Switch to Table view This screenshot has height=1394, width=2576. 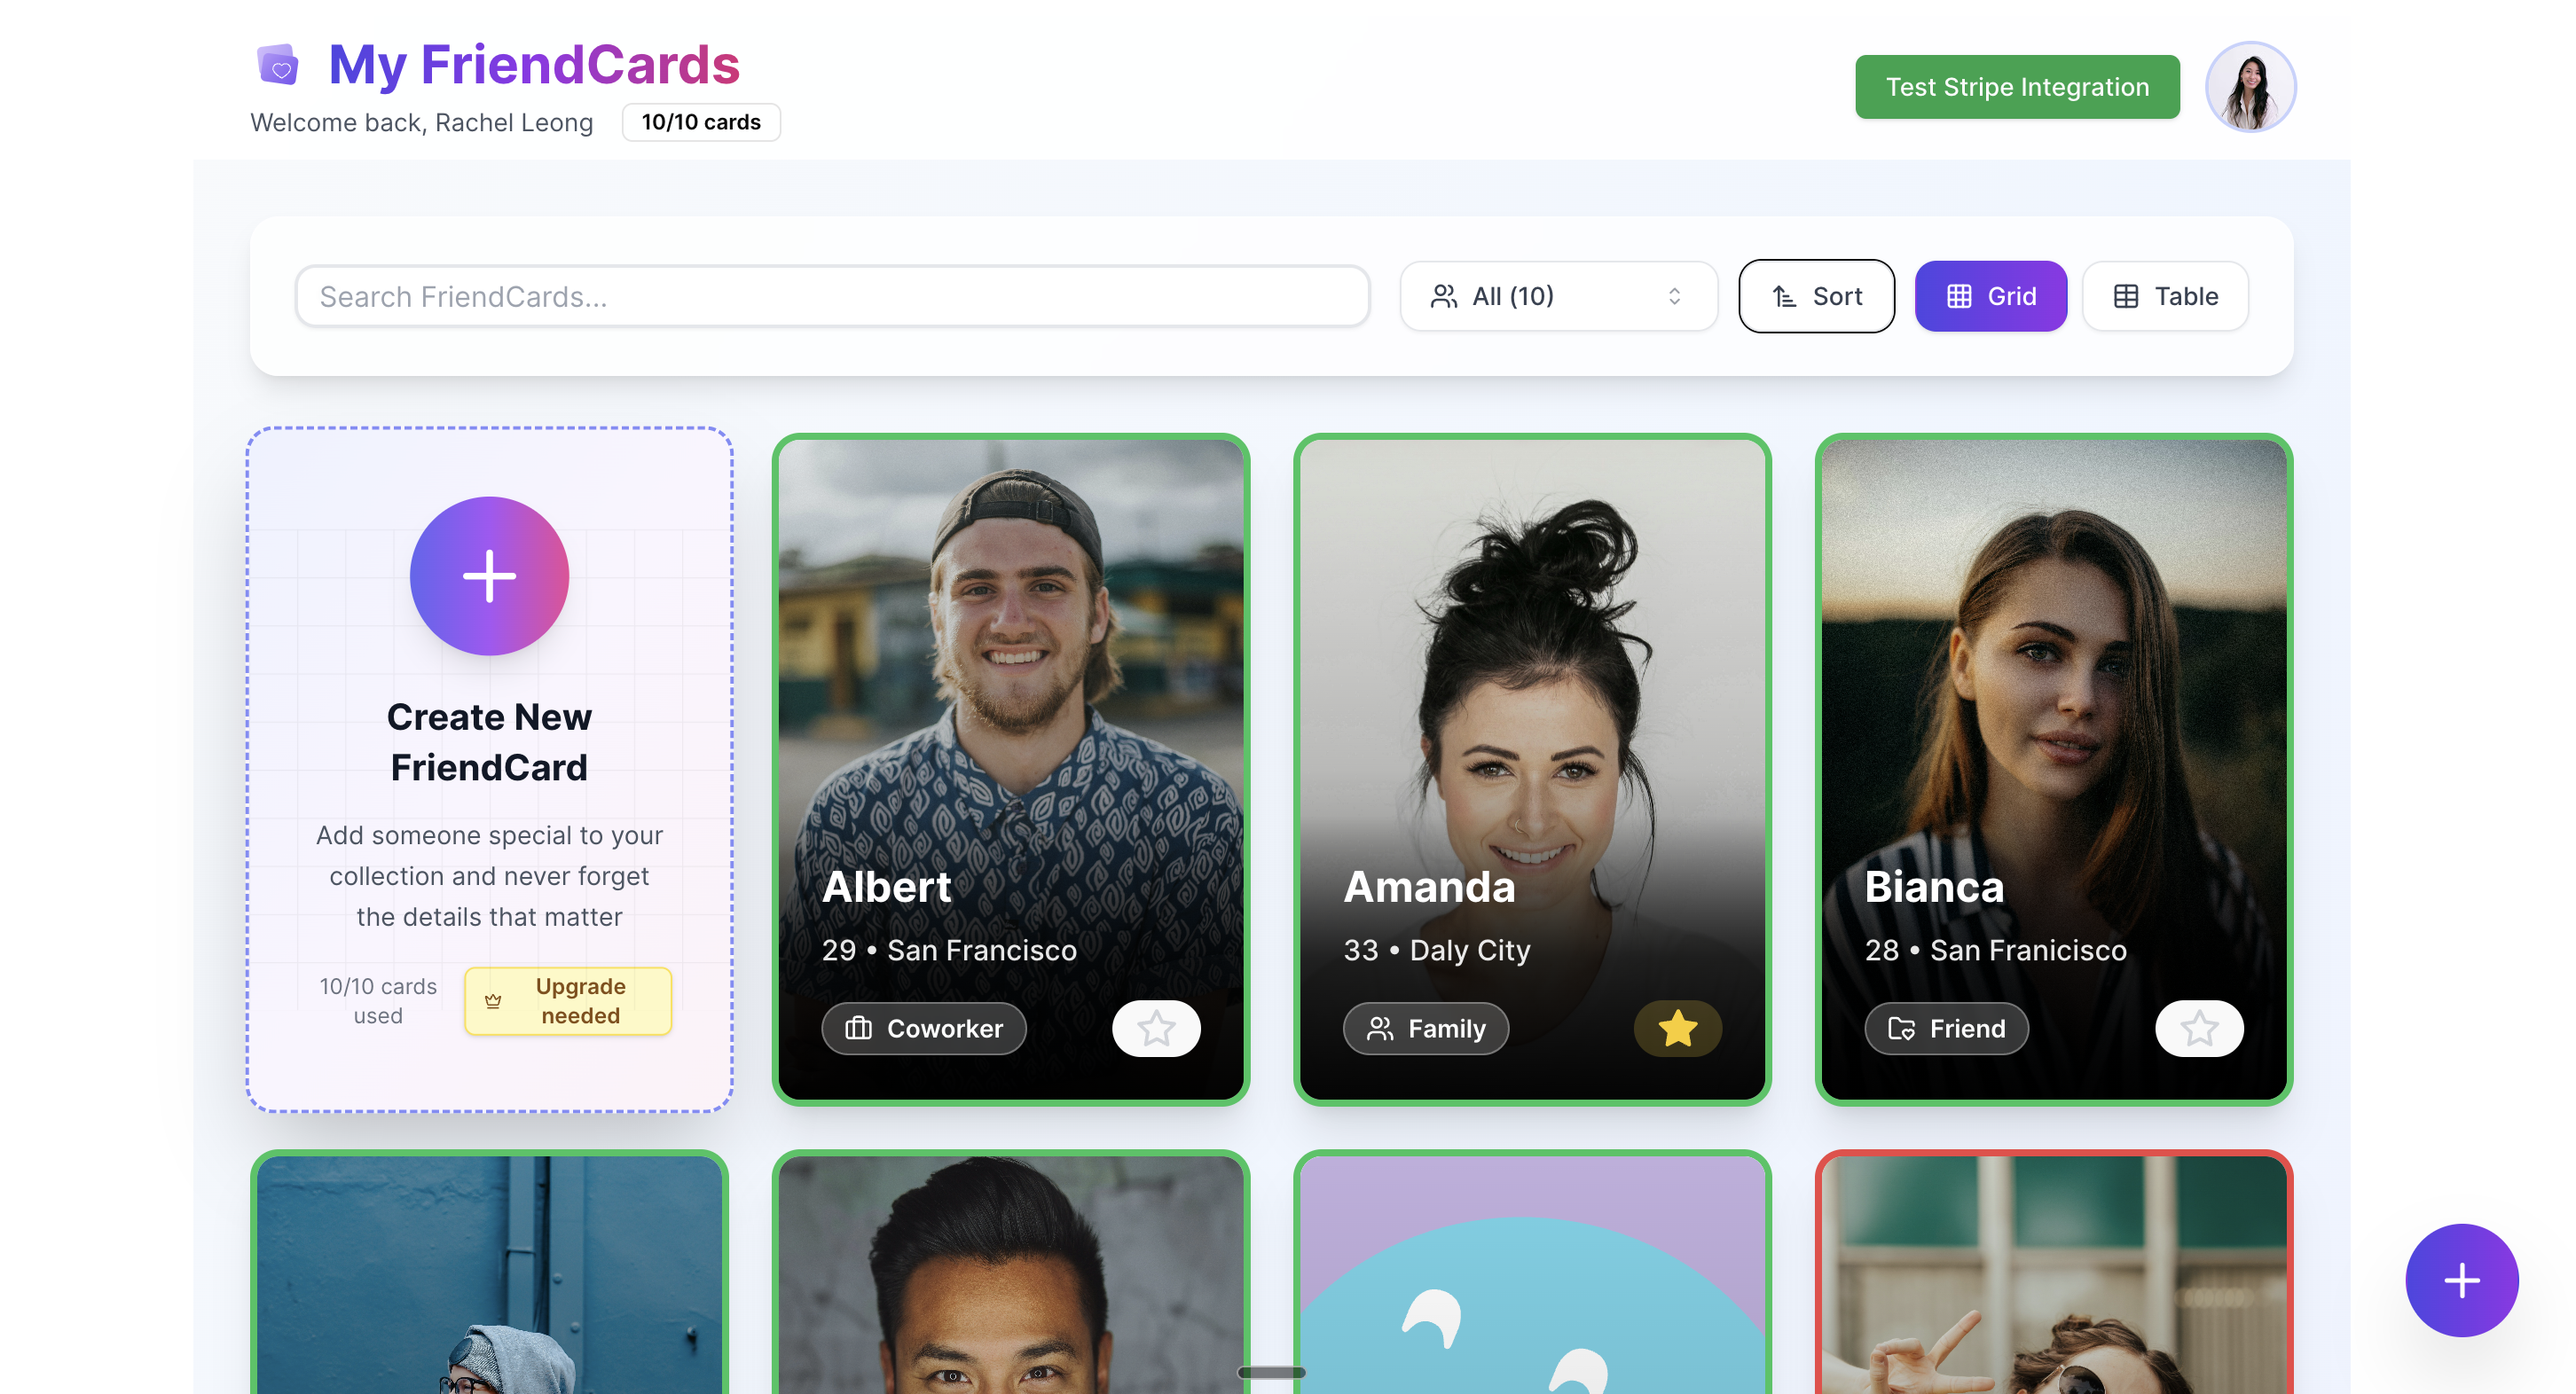coord(2165,296)
